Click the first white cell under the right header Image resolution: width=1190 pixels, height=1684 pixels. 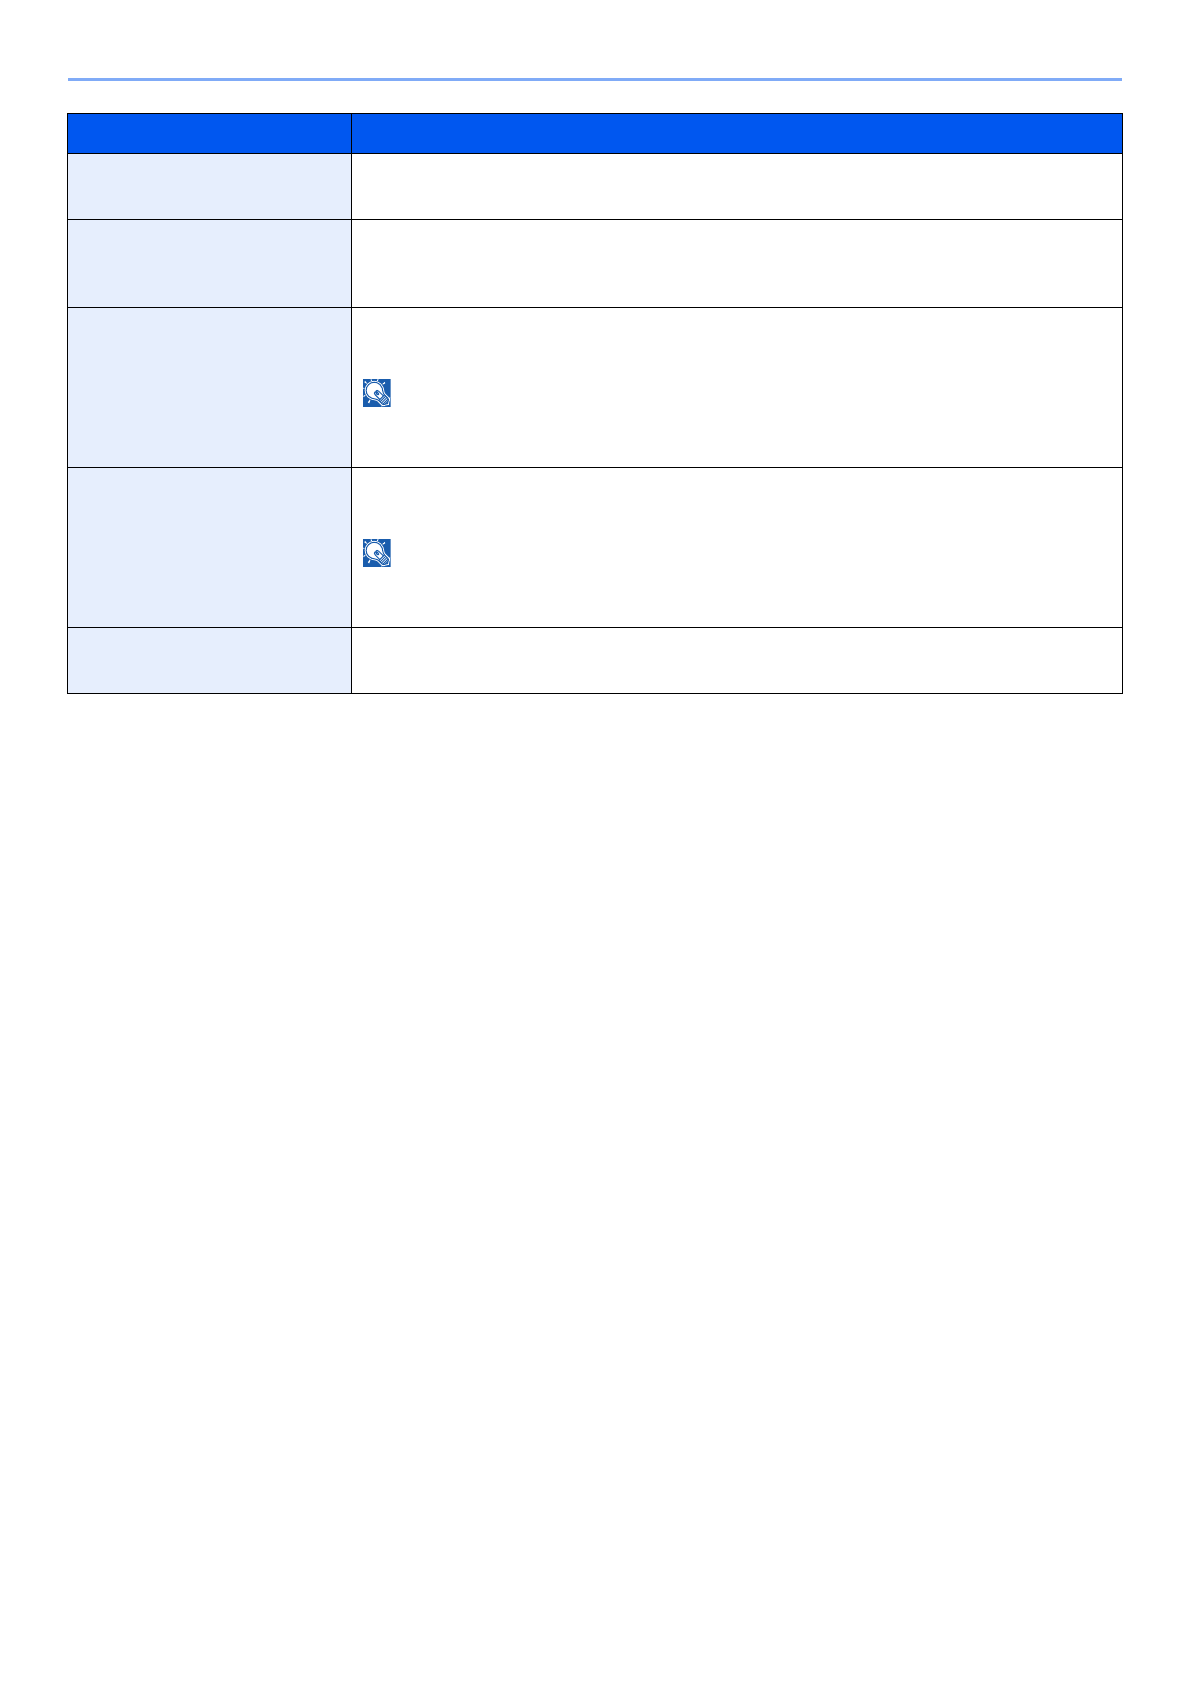tap(736, 186)
